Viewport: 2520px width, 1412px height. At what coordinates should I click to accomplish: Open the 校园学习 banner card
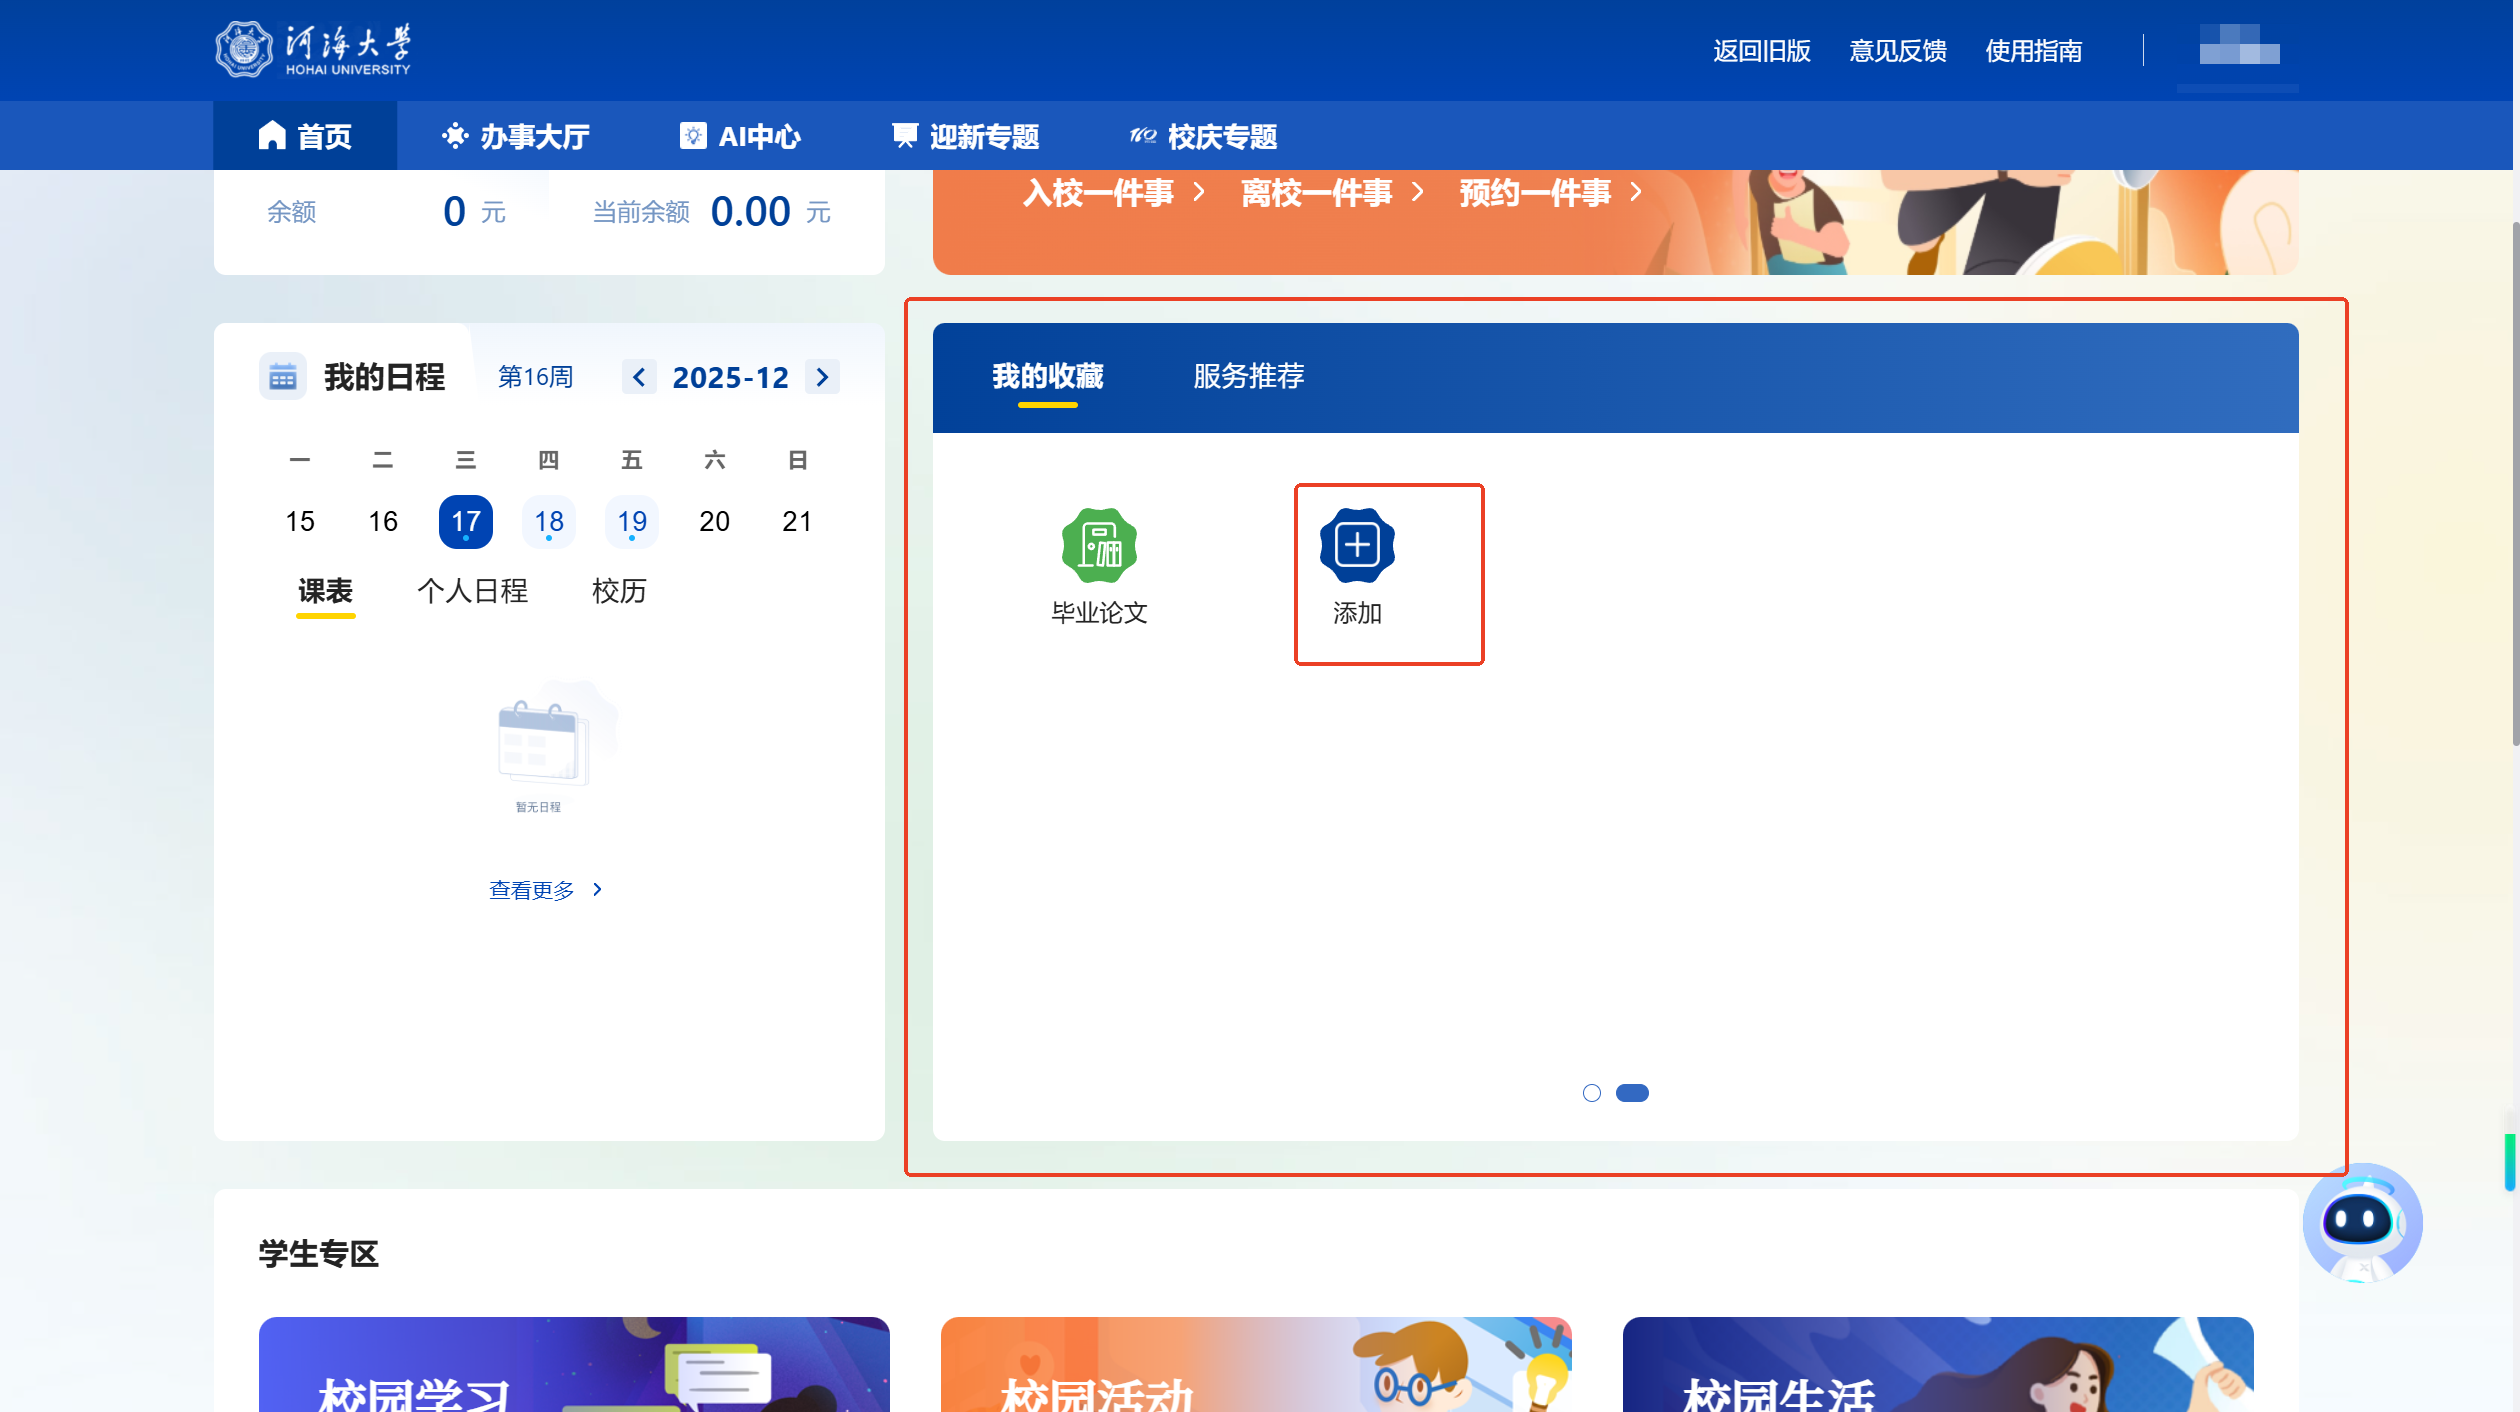(x=574, y=1365)
